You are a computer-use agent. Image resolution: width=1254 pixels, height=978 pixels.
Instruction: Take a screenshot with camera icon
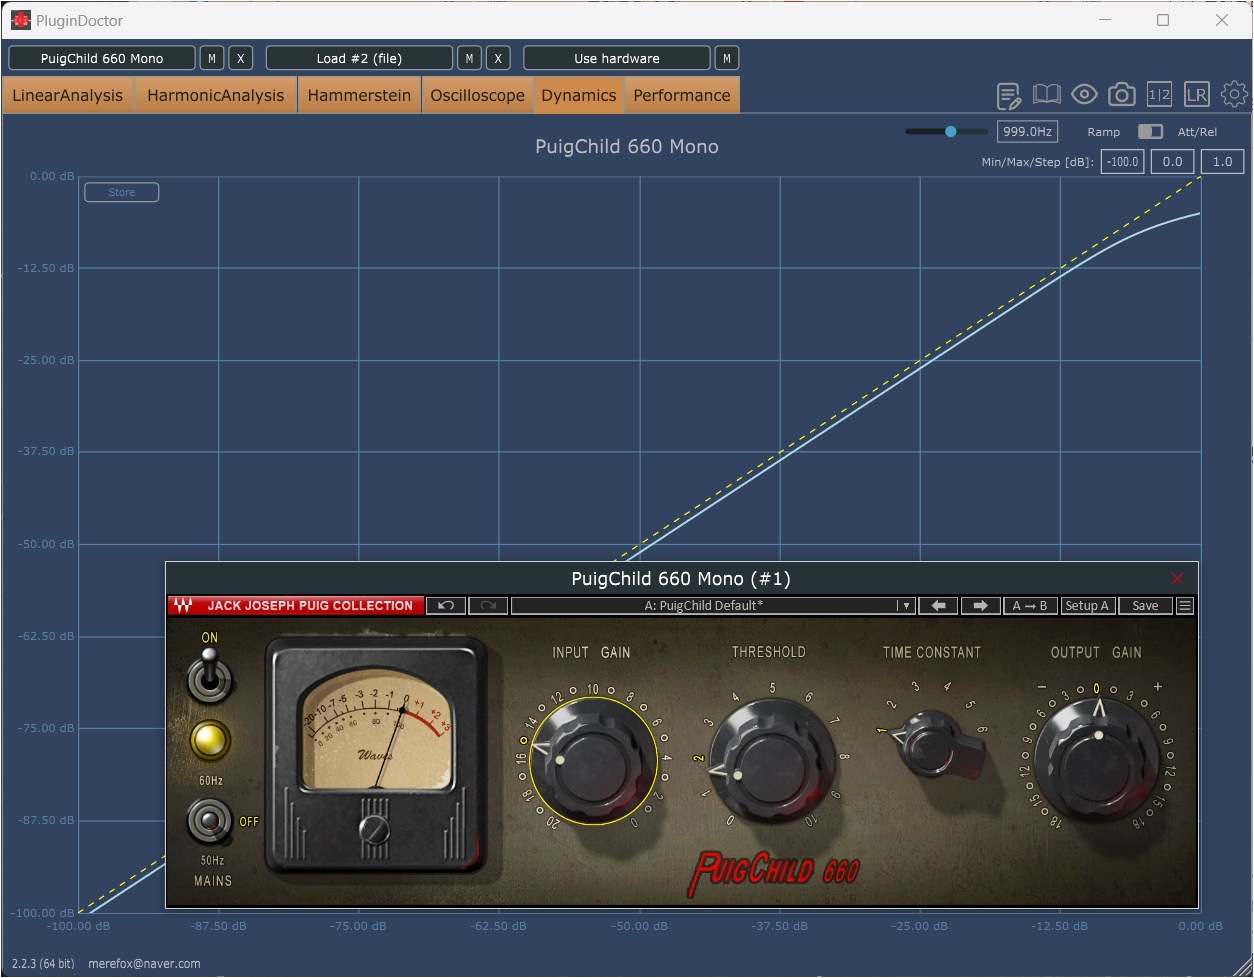click(x=1122, y=95)
